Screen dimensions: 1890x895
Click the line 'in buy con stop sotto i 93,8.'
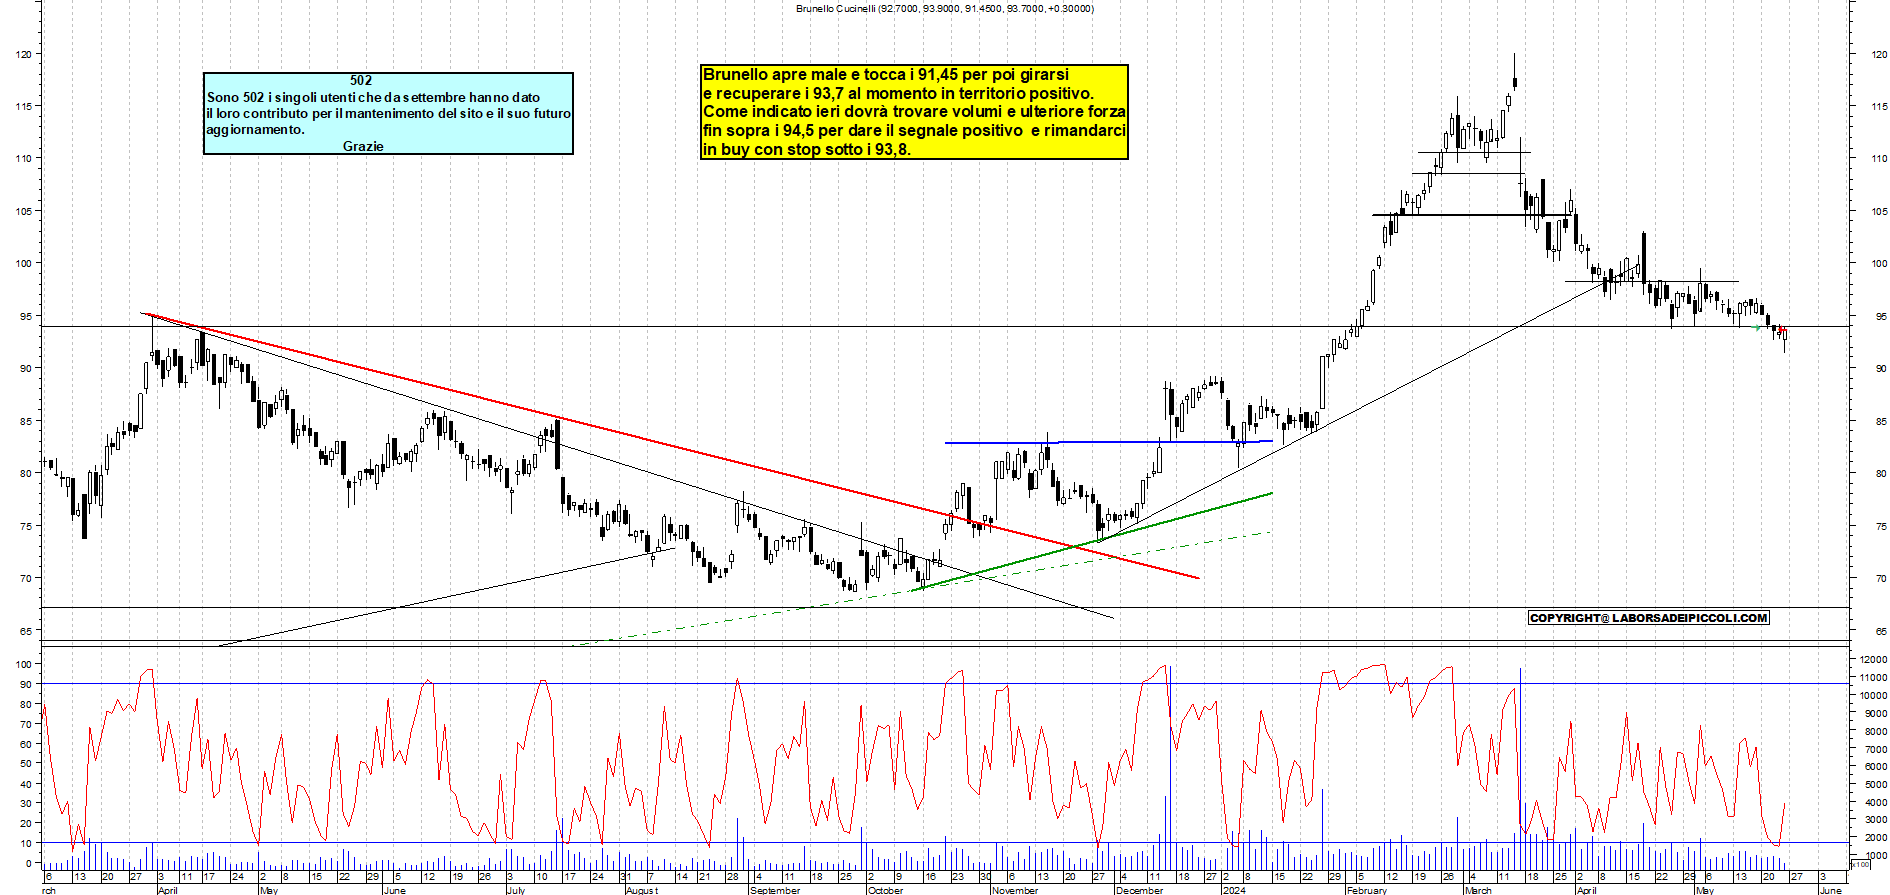point(806,149)
